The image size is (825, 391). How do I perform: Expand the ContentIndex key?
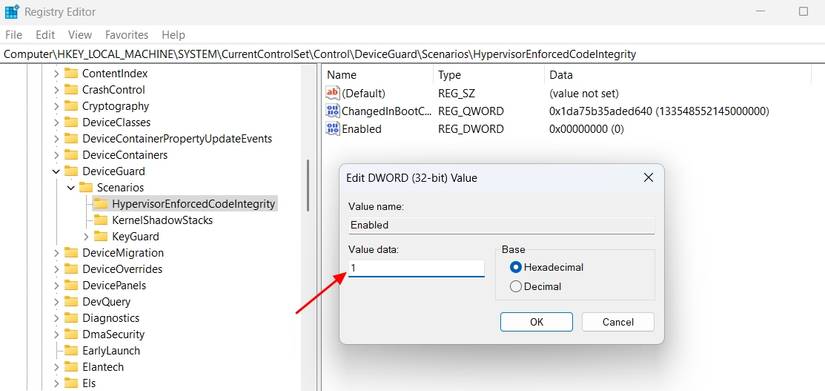point(56,74)
